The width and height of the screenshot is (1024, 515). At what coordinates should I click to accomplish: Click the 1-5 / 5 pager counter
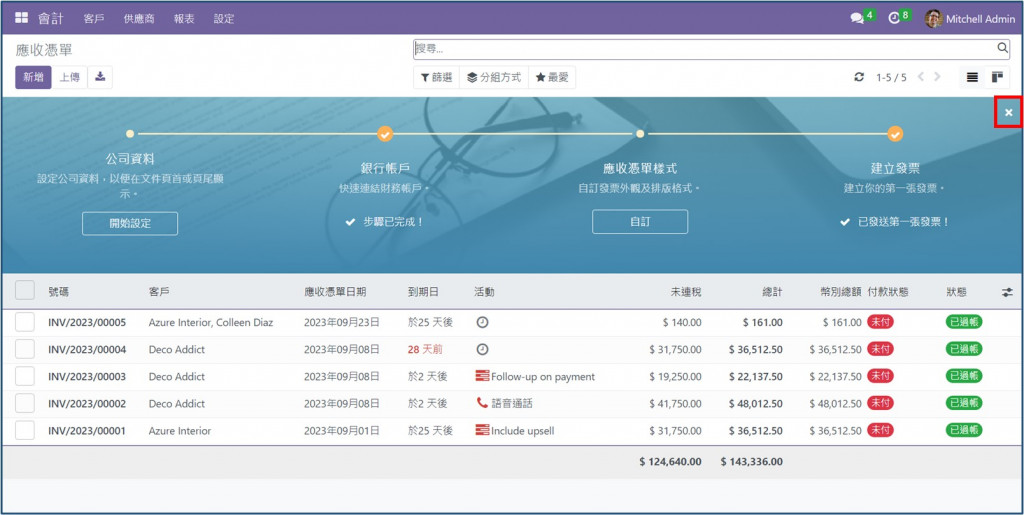tap(891, 77)
